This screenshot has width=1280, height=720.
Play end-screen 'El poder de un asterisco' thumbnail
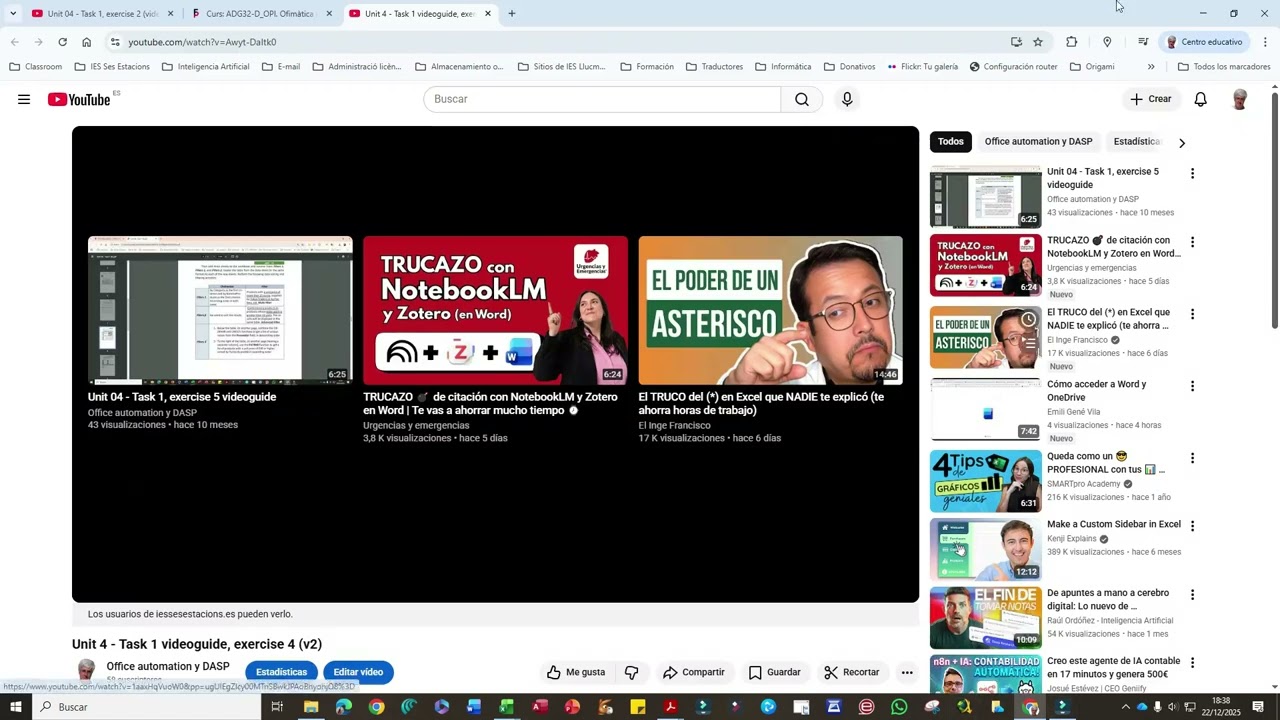[770, 310]
